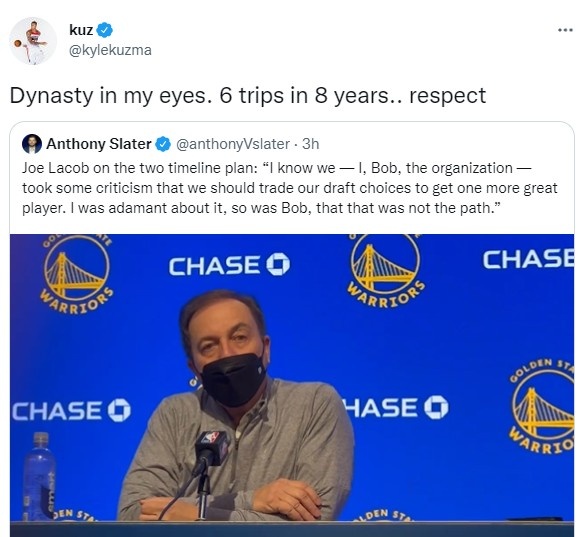The width and height of the screenshot is (578, 537).
Task: Click the water bottle in the video
Action: [40, 476]
